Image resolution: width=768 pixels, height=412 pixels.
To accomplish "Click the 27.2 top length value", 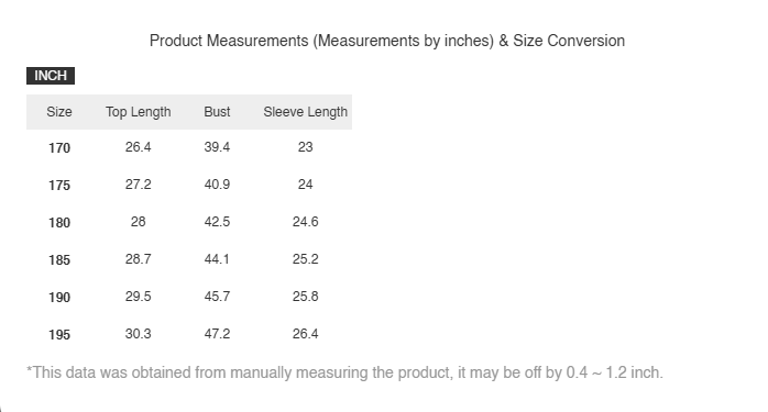I will click(x=138, y=185).
